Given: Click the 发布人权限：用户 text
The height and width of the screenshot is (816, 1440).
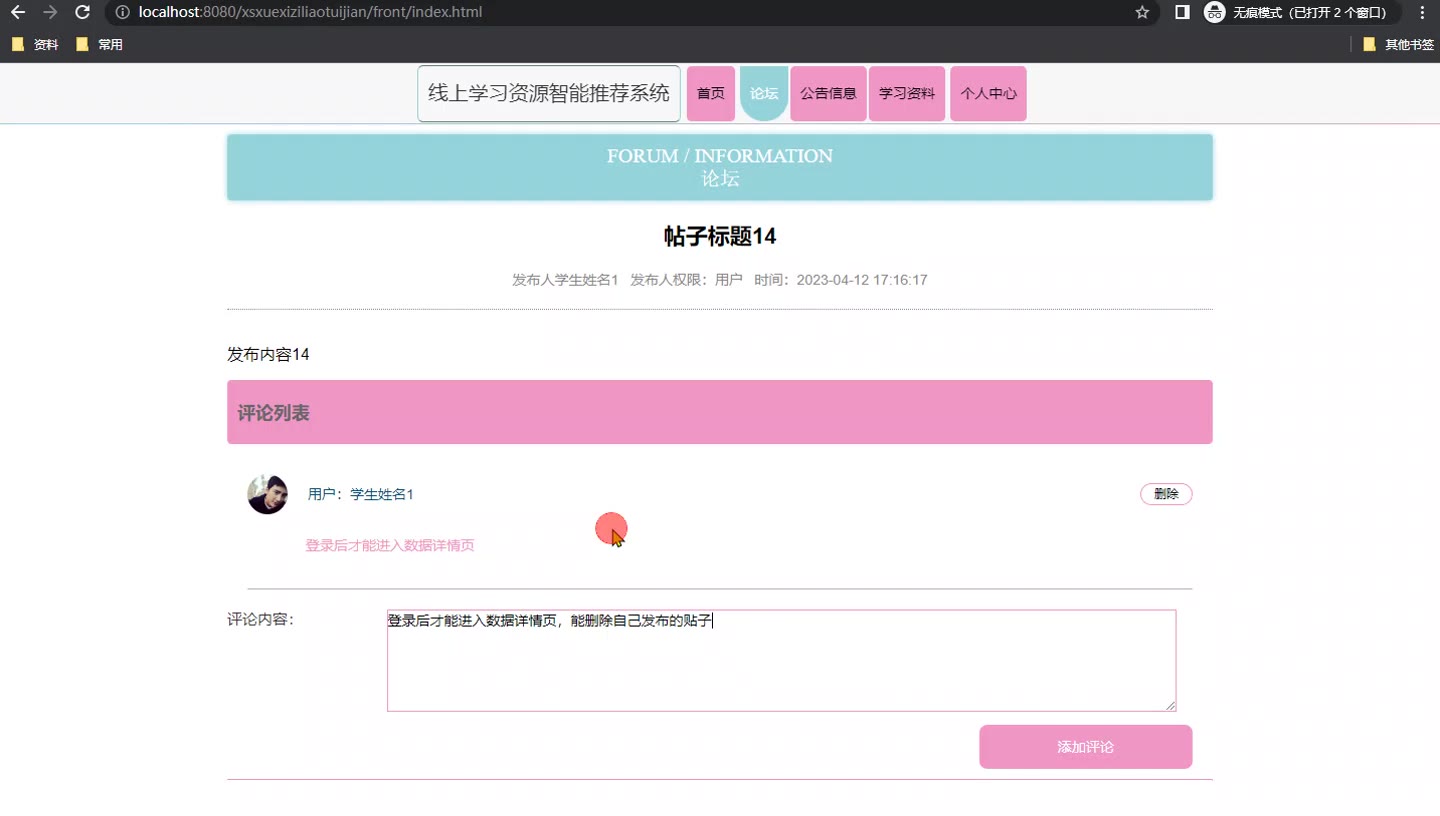Looking at the screenshot, I should [x=686, y=280].
